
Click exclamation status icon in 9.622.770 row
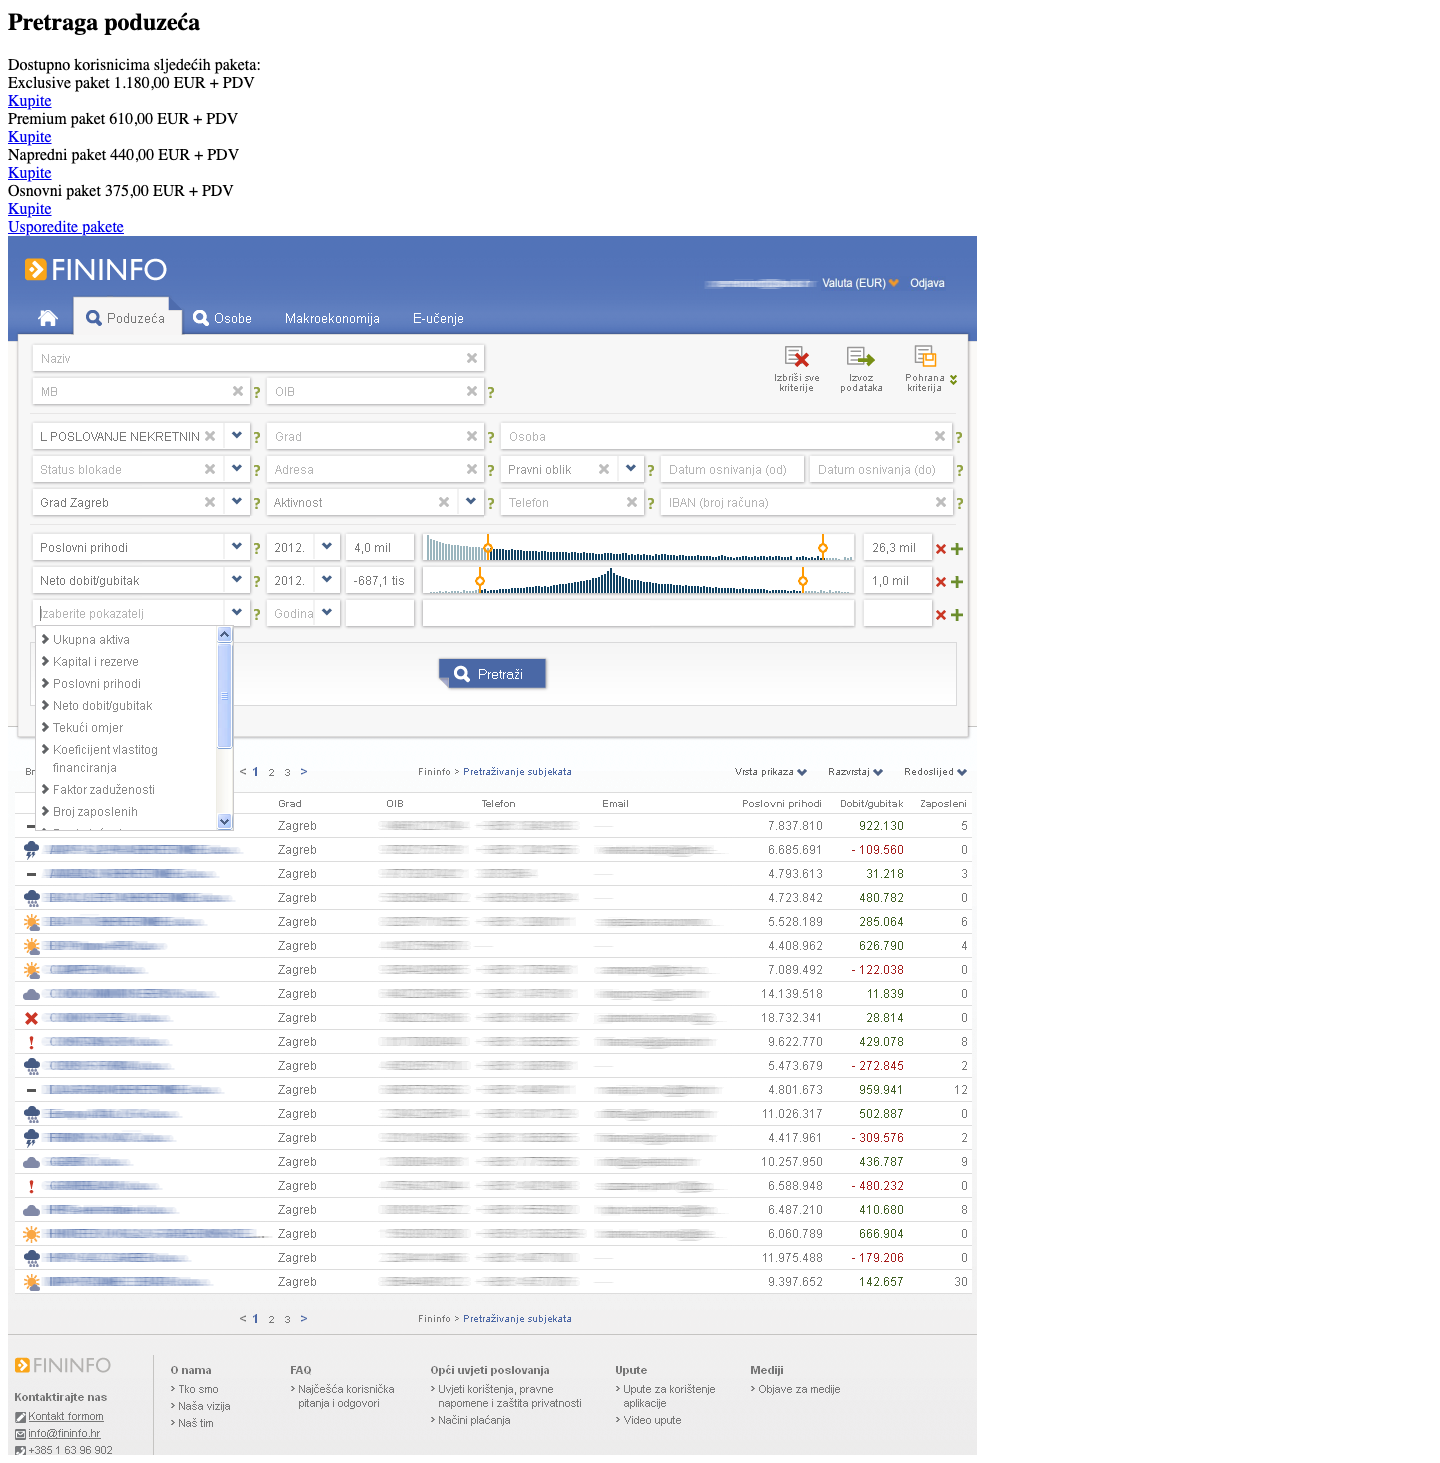click(x=31, y=1042)
